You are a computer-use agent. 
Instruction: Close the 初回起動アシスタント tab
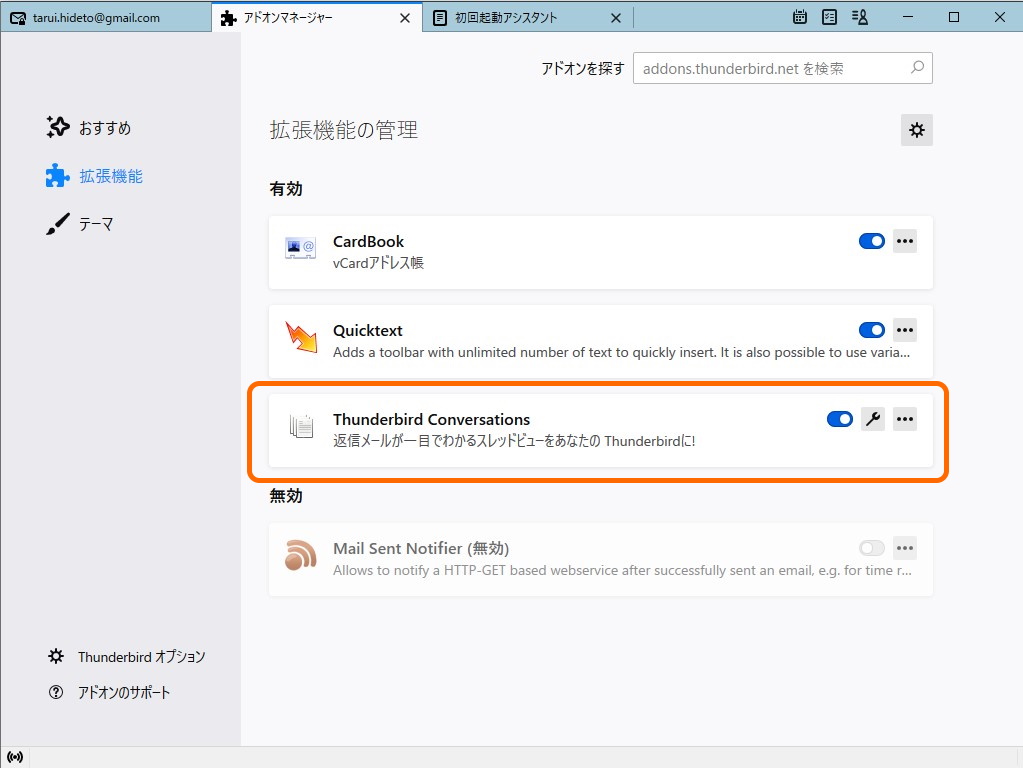tap(616, 18)
